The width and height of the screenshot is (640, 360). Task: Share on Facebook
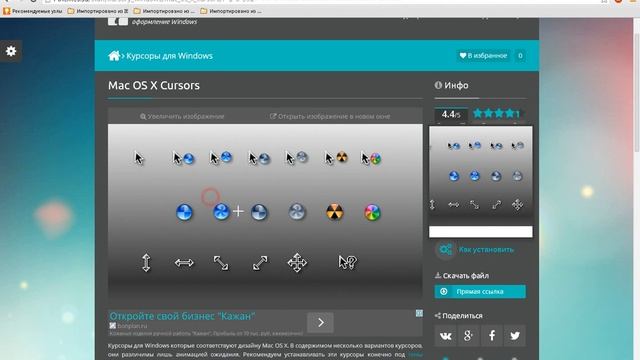(491, 336)
